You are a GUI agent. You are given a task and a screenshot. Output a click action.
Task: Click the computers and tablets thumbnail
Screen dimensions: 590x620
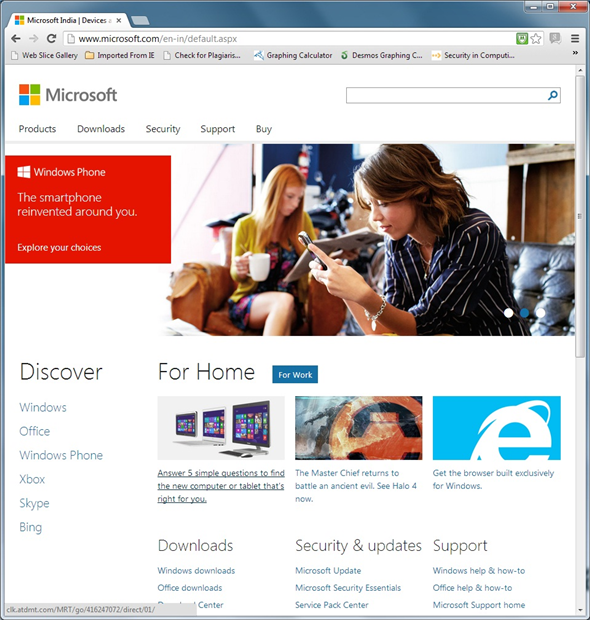tap(221, 428)
